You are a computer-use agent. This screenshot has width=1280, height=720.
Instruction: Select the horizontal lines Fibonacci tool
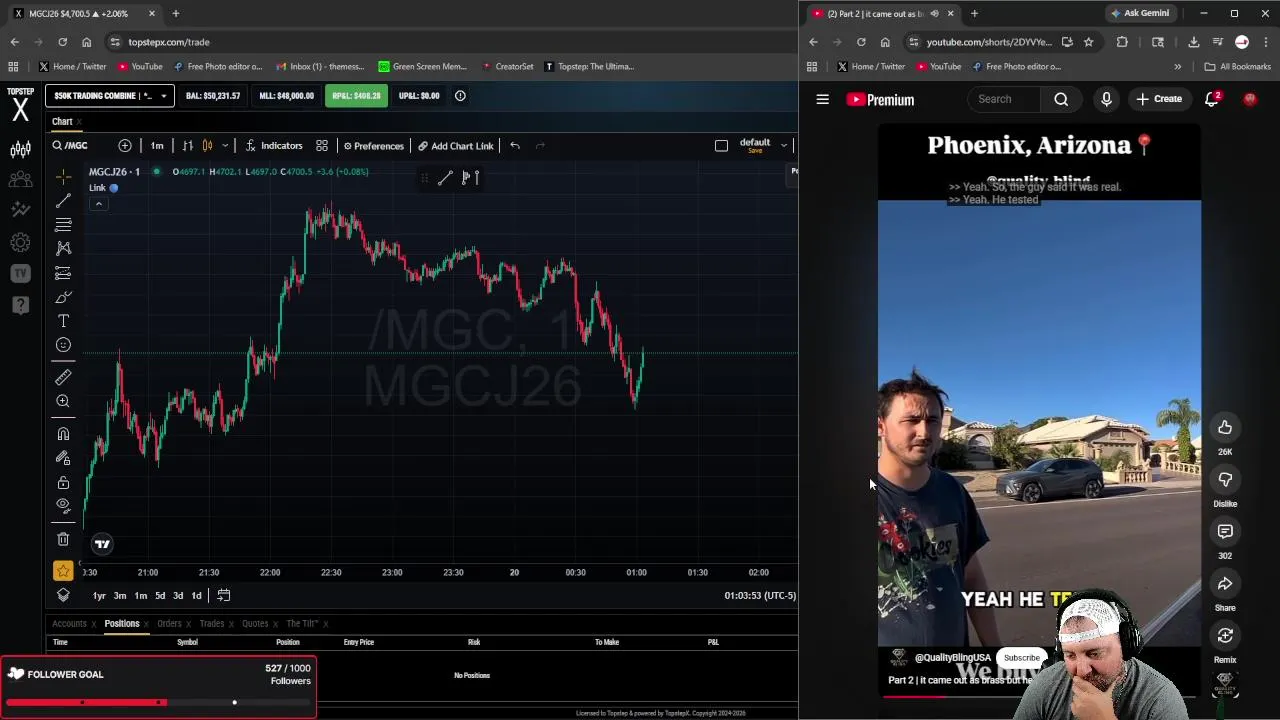pos(63,224)
